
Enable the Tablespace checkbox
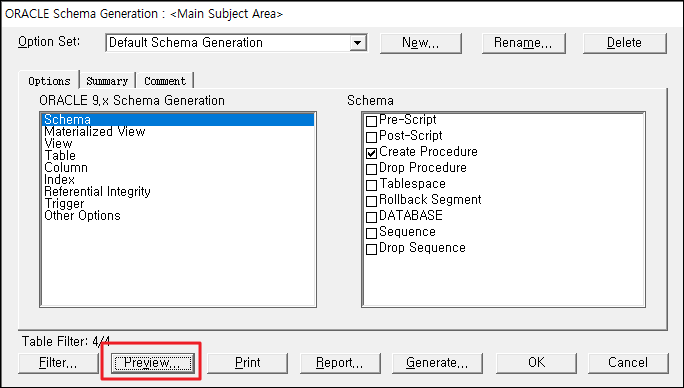[371, 185]
